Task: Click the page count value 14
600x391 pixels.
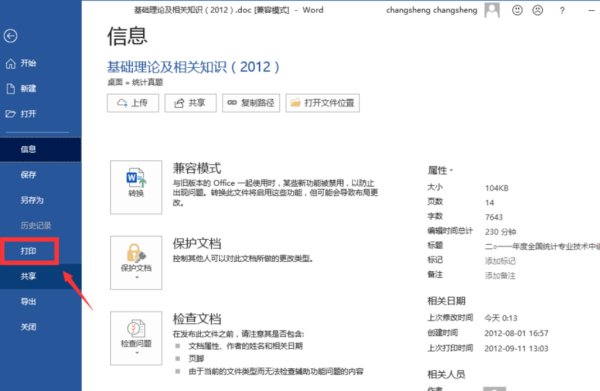Action: tap(489, 202)
